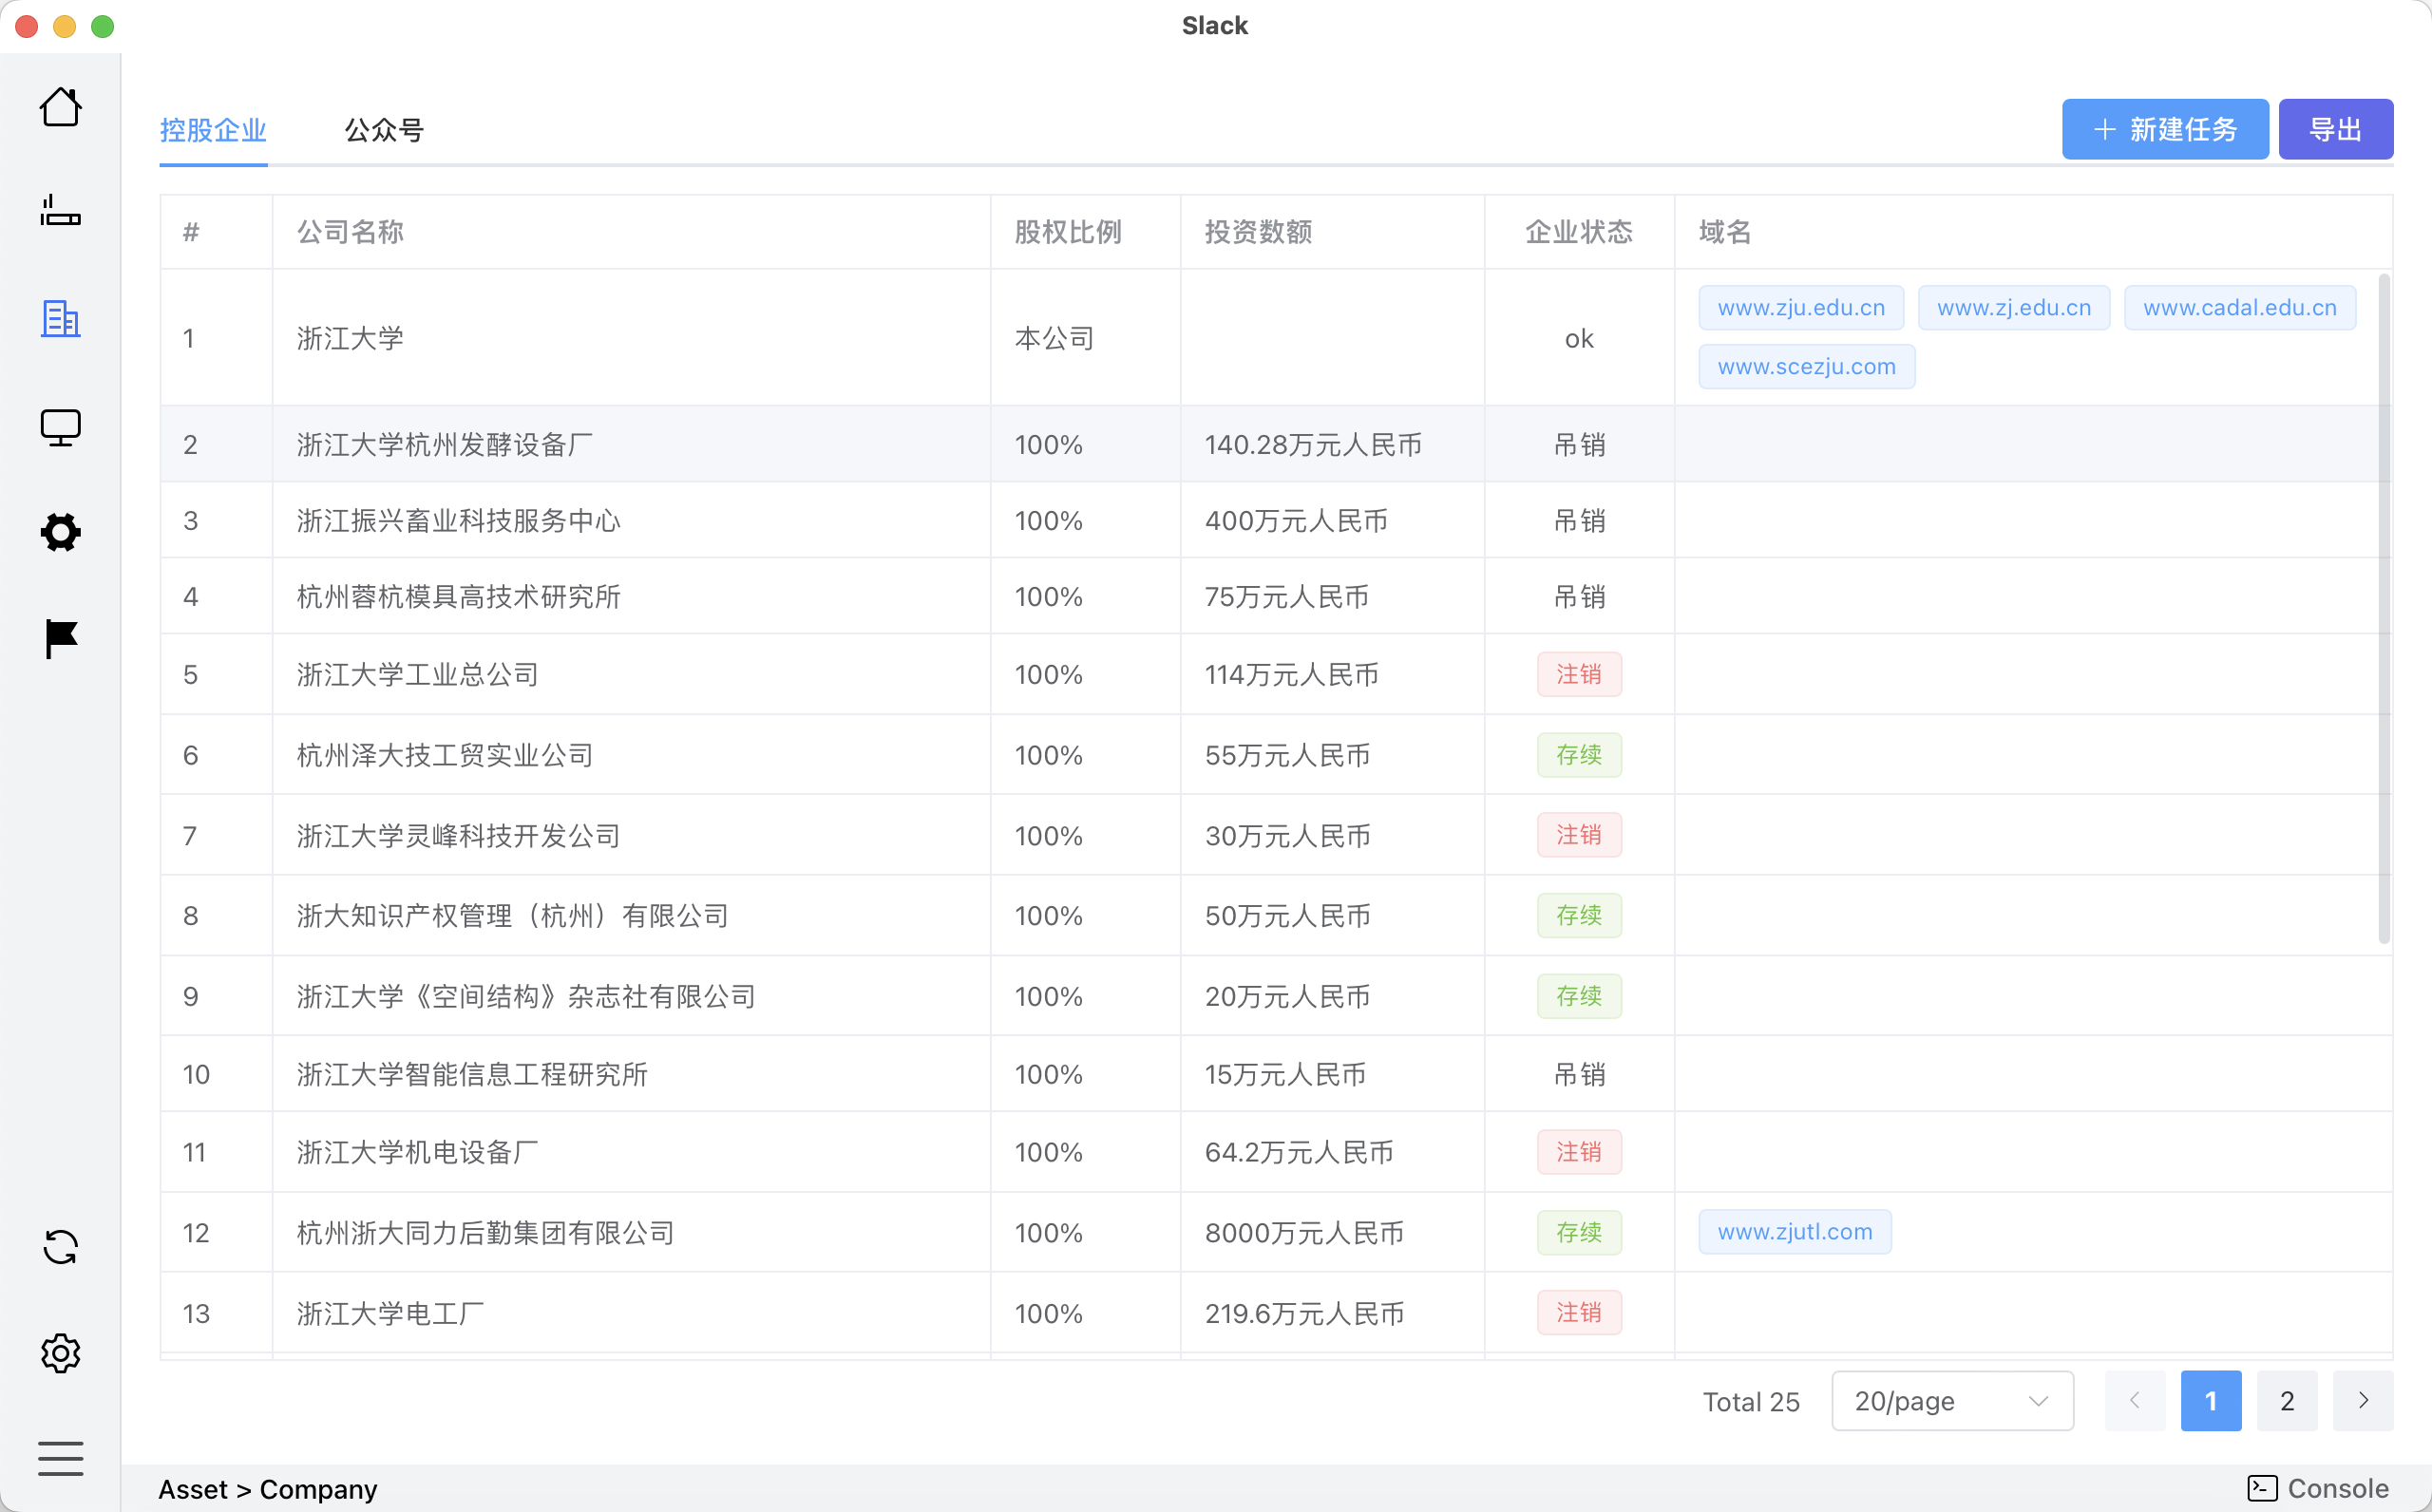Expand the 20/page size dropdown

[x=1951, y=1401]
